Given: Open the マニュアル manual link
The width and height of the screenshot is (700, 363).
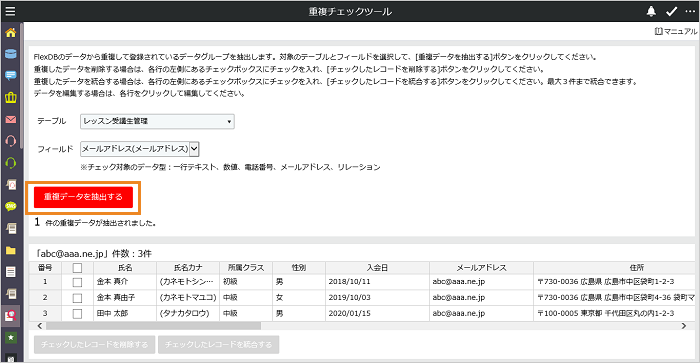Looking at the screenshot, I should (676, 31).
